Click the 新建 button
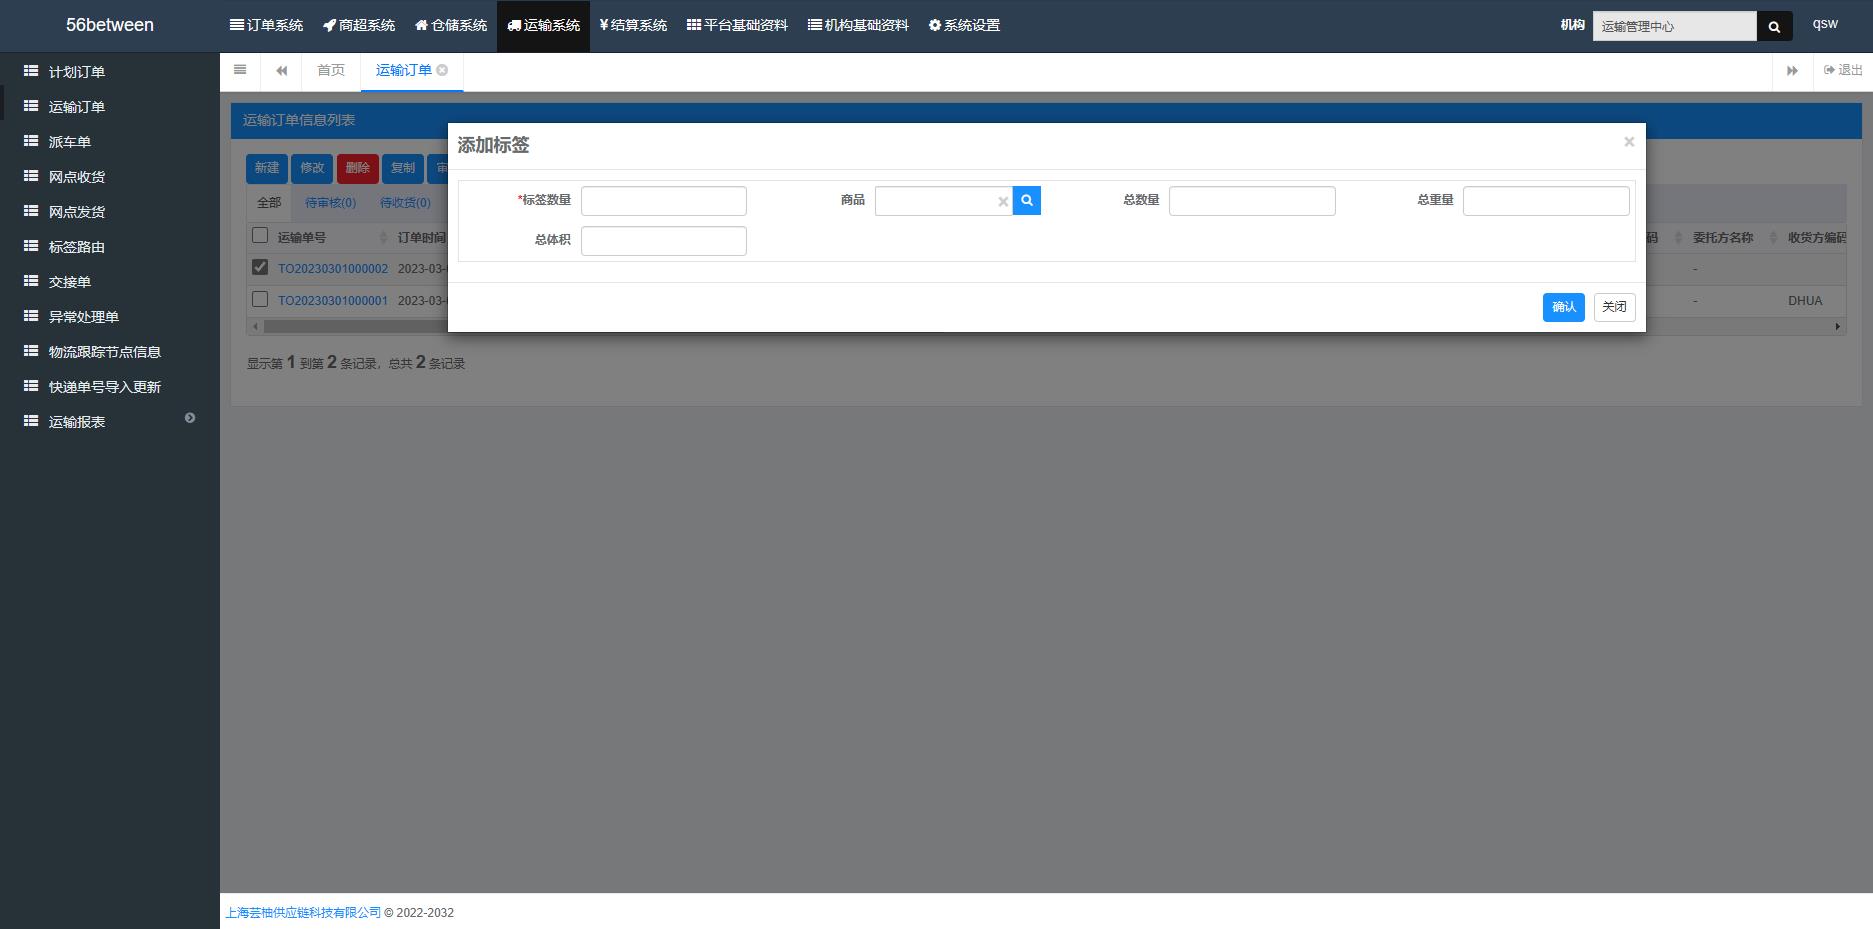Screen dimensions: 1873x929 click(x=267, y=168)
